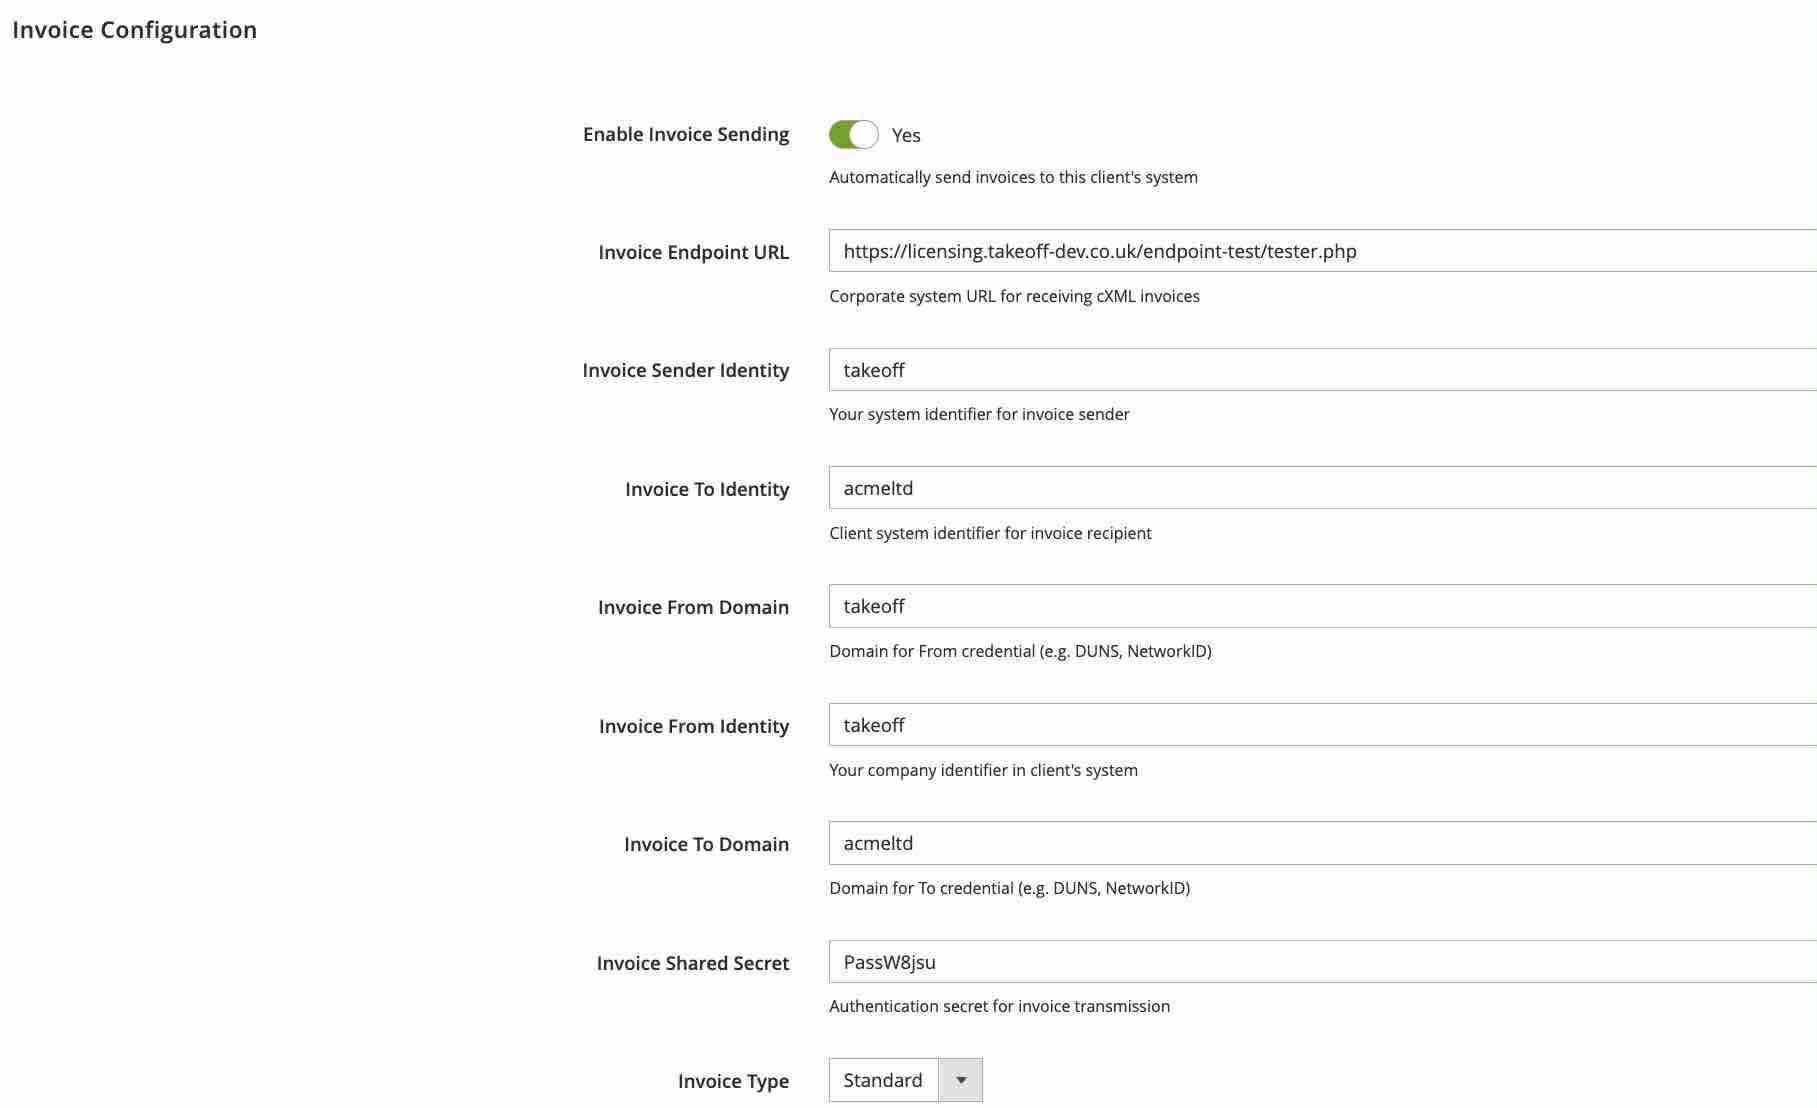Click the Invoice Configuration section heading
Image resolution: width=1817 pixels, height=1108 pixels.
[135, 30]
